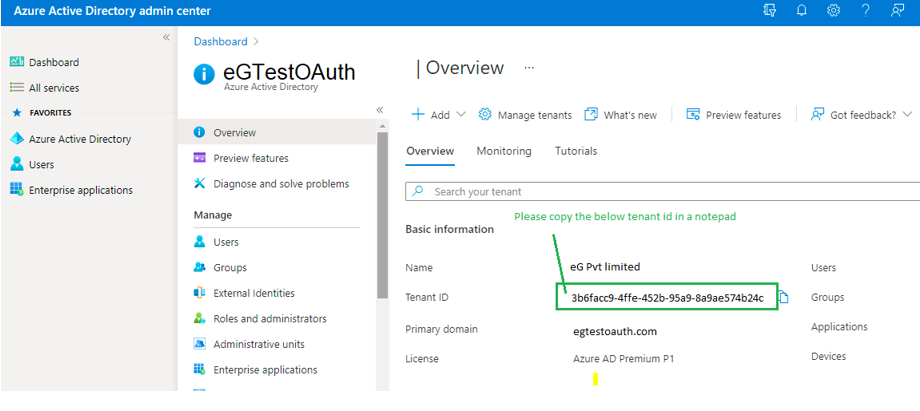Click the Applications label in basic information
The height and width of the screenshot is (411, 920).
pos(839,327)
